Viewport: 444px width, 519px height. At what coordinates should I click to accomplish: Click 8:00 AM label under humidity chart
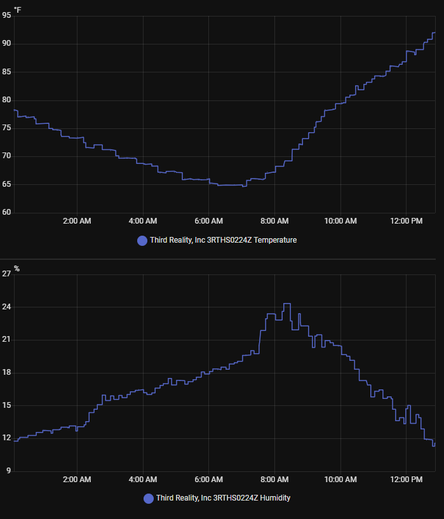pos(274,479)
